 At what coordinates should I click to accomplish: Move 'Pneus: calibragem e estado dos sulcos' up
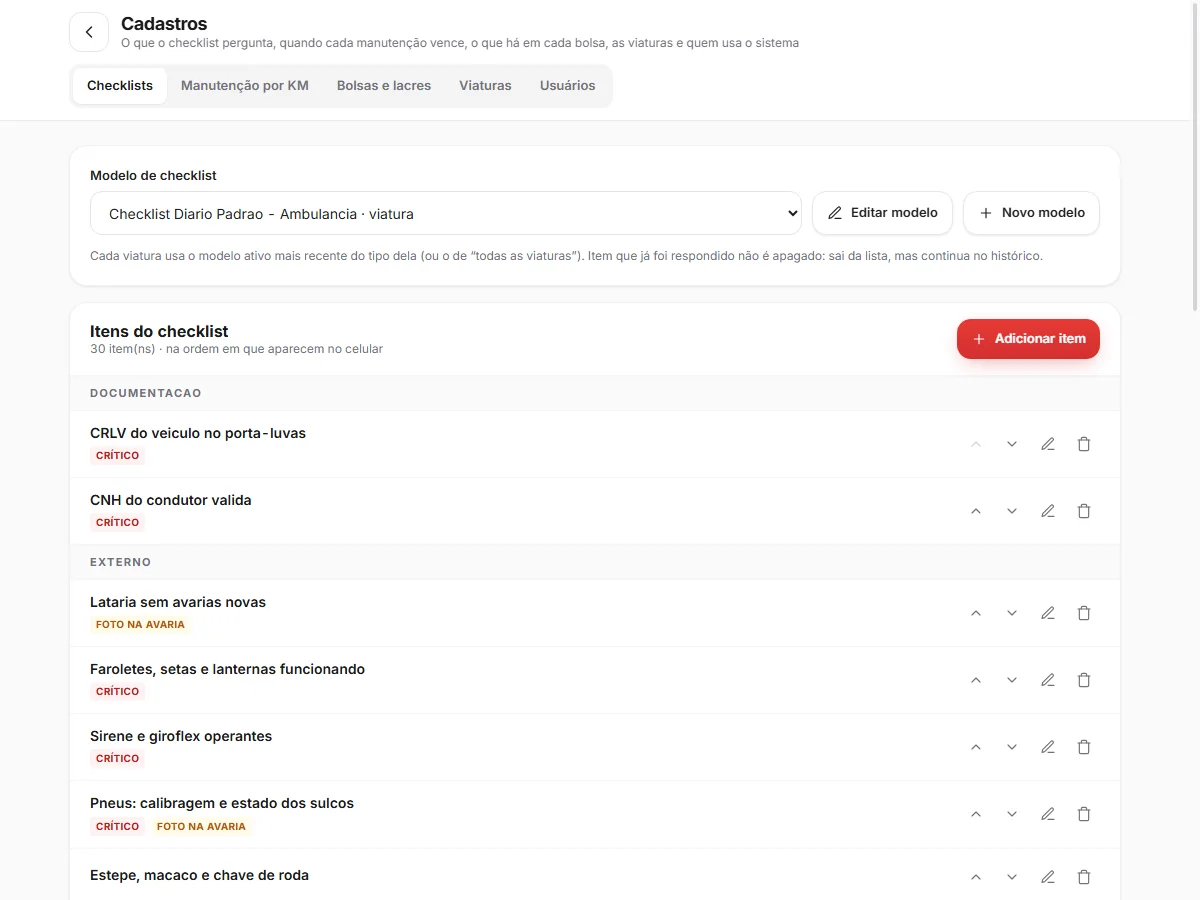point(976,814)
